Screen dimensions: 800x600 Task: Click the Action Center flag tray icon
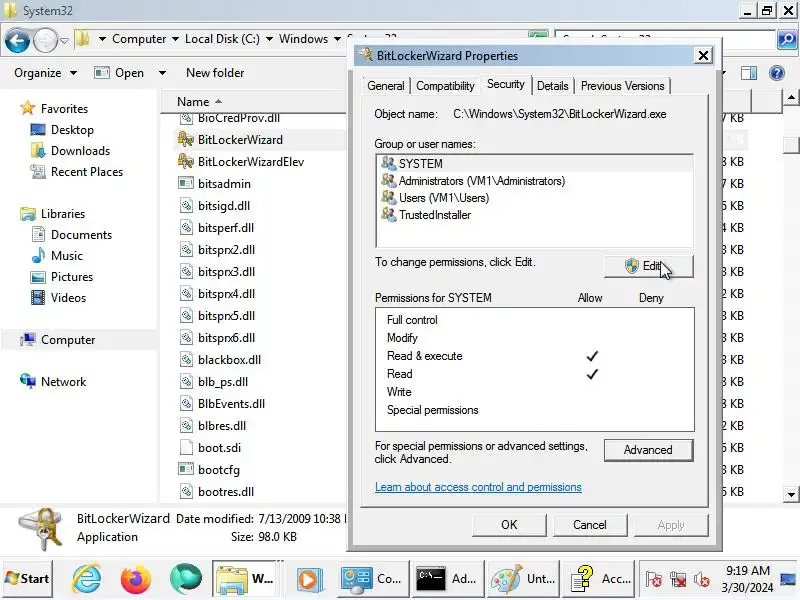tap(653, 580)
